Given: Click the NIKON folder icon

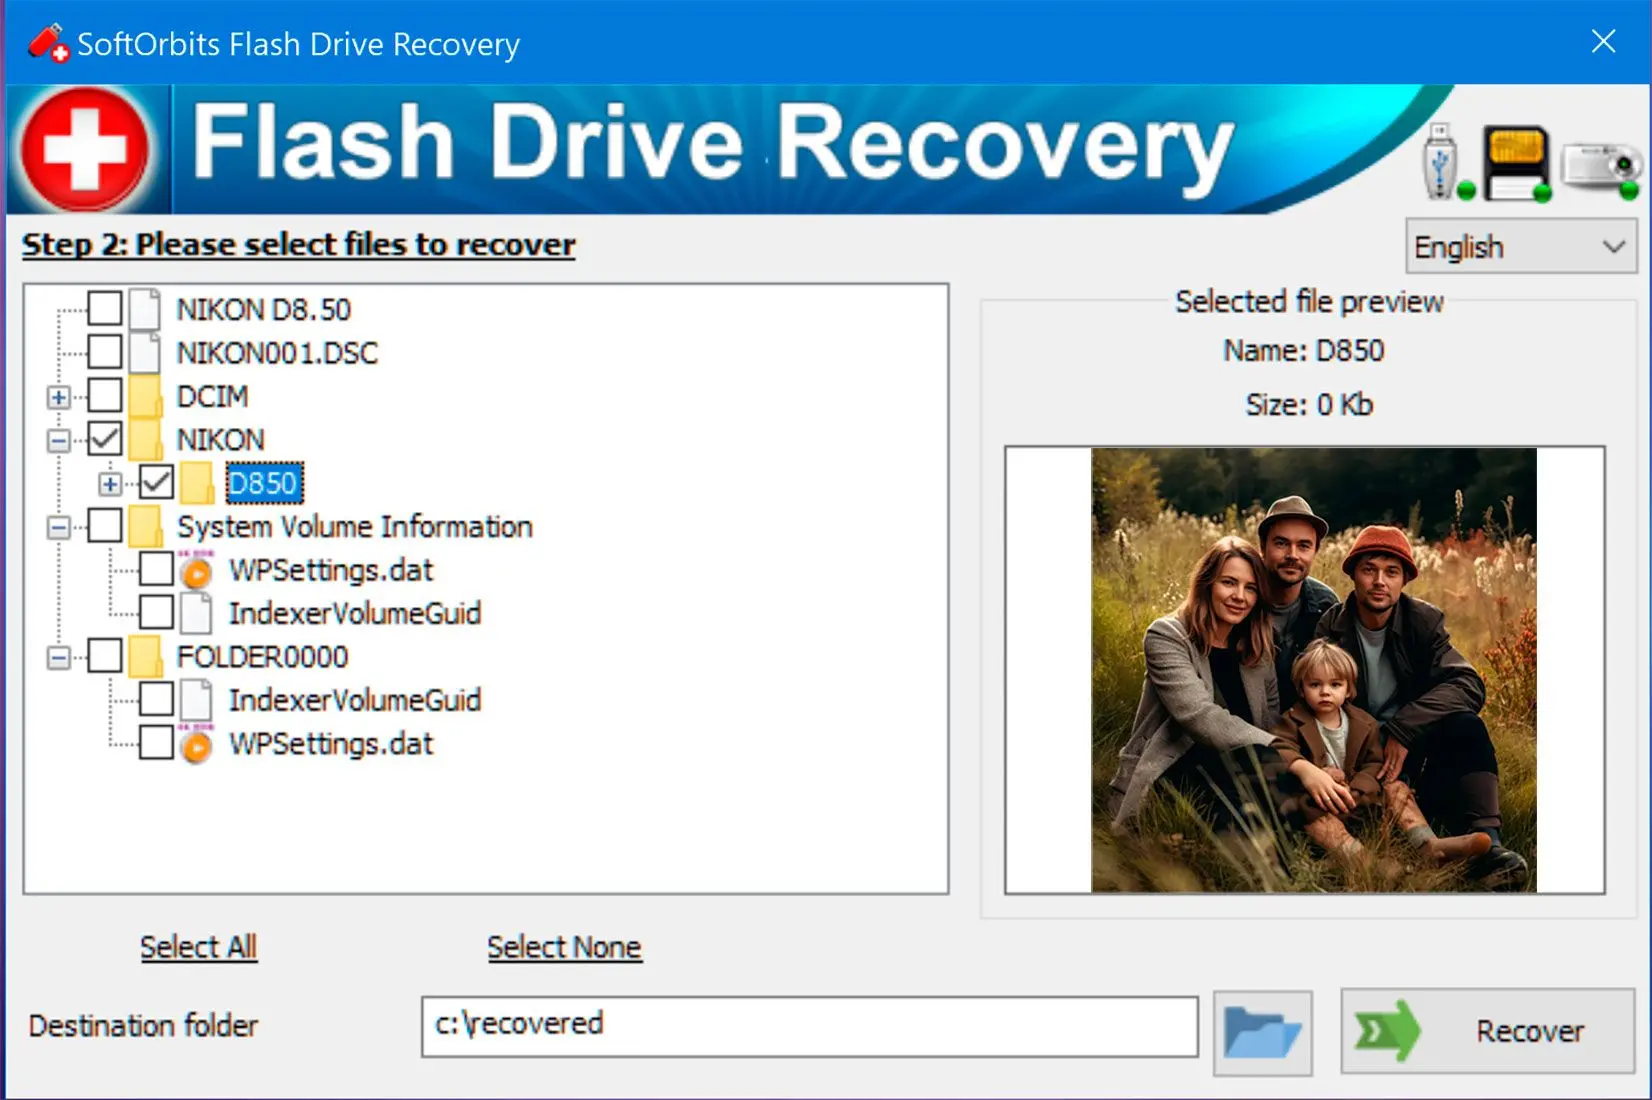Looking at the screenshot, I should click(145, 439).
